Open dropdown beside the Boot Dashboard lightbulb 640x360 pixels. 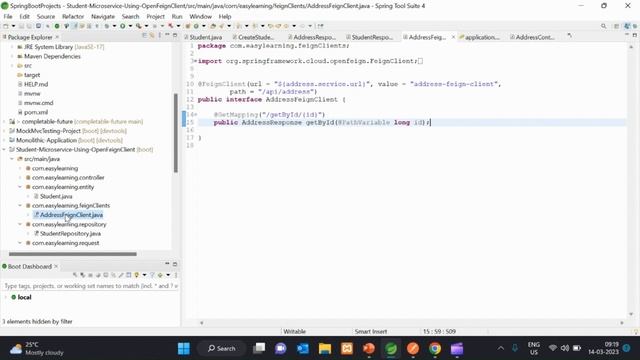144,275
